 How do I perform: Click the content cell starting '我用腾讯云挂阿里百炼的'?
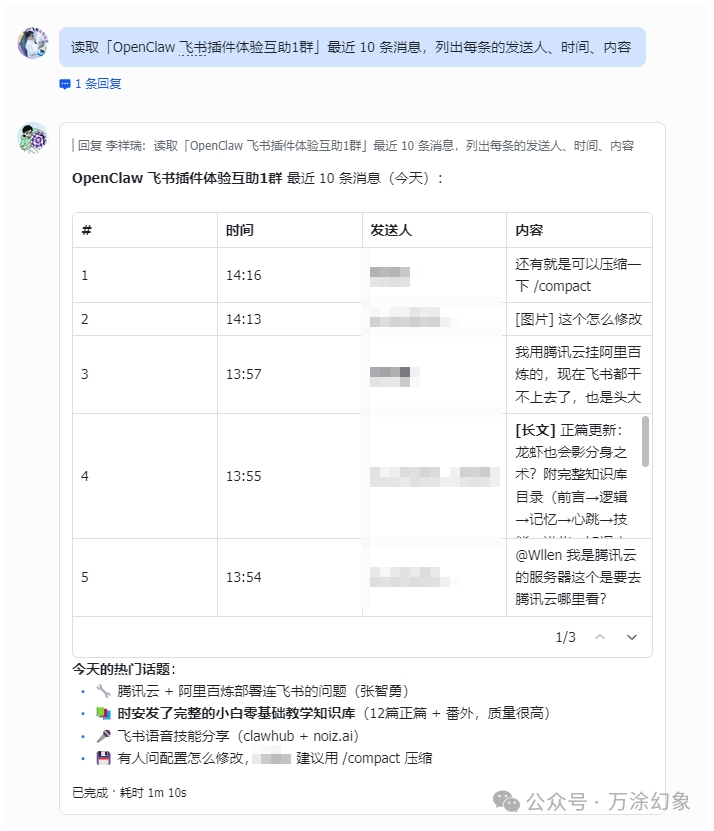point(579,374)
